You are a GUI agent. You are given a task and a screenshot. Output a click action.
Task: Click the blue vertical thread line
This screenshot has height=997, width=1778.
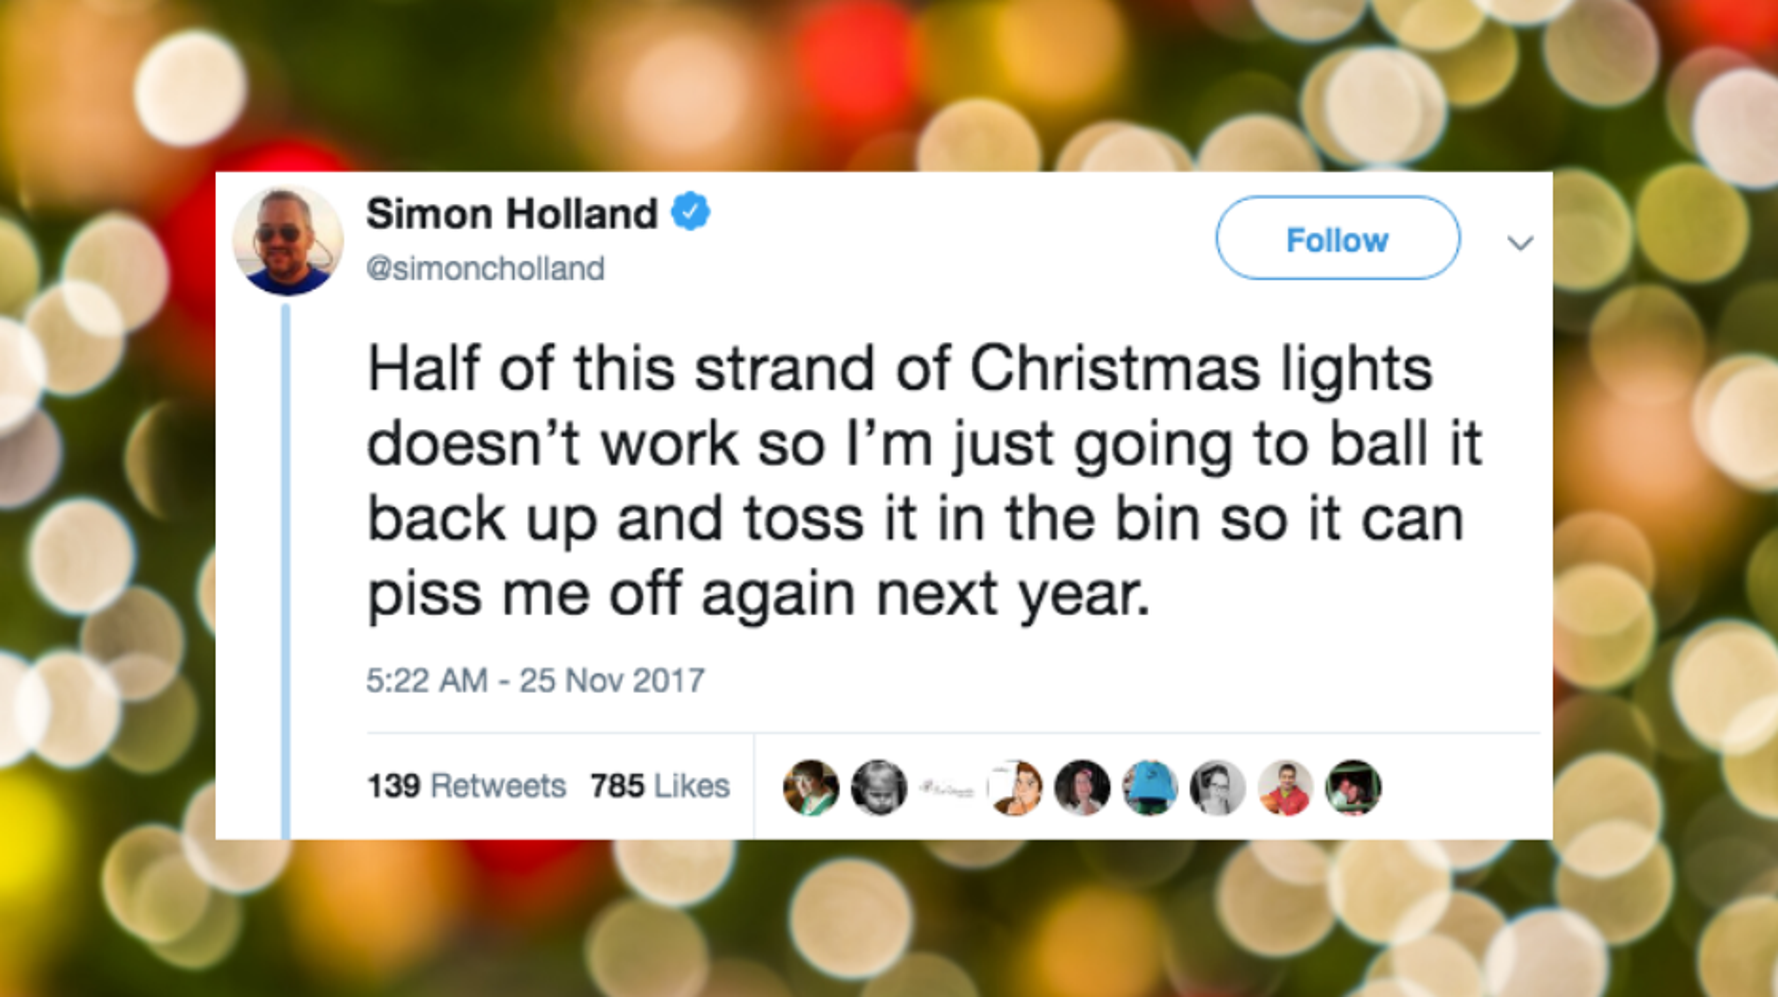coord(286,570)
